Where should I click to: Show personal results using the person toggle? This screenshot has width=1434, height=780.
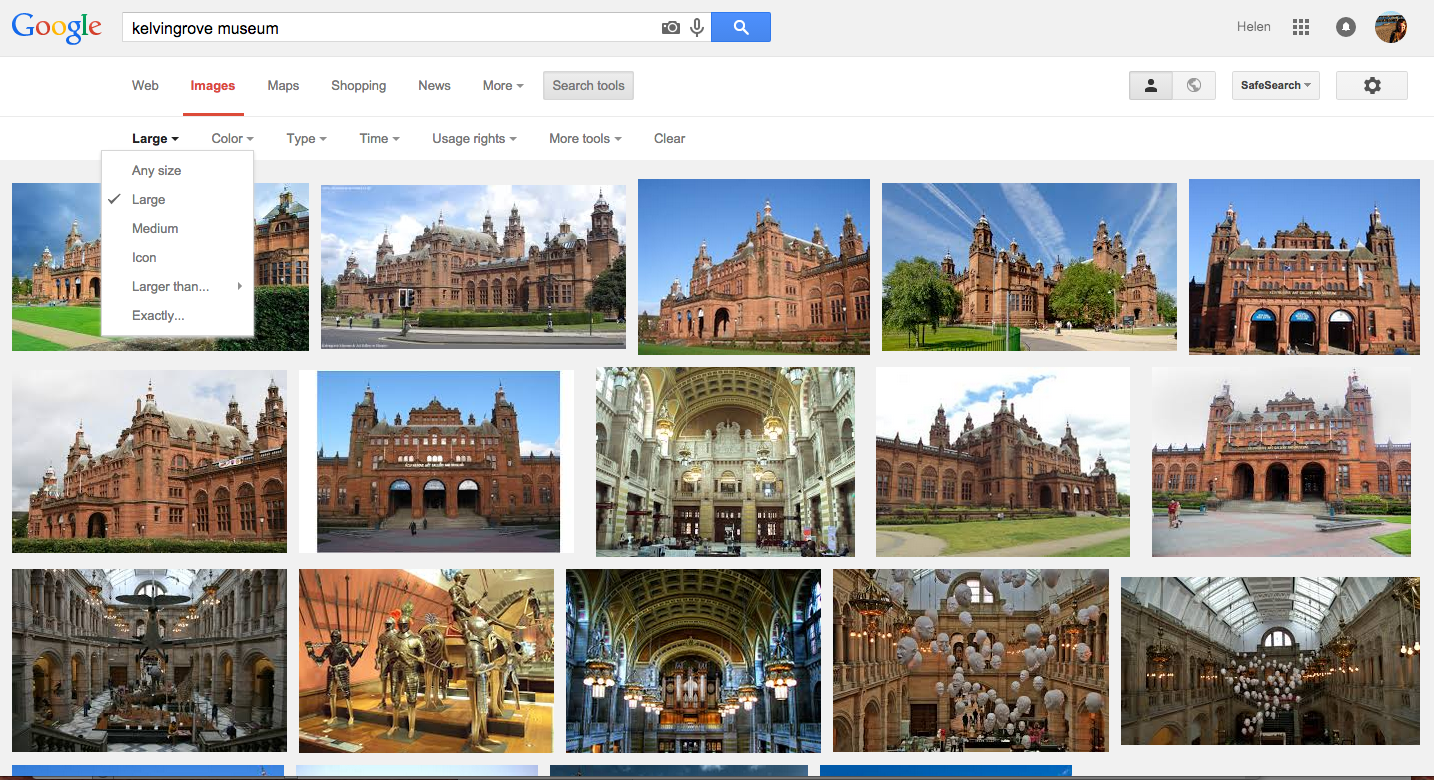pyautogui.click(x=1150, y=85)
